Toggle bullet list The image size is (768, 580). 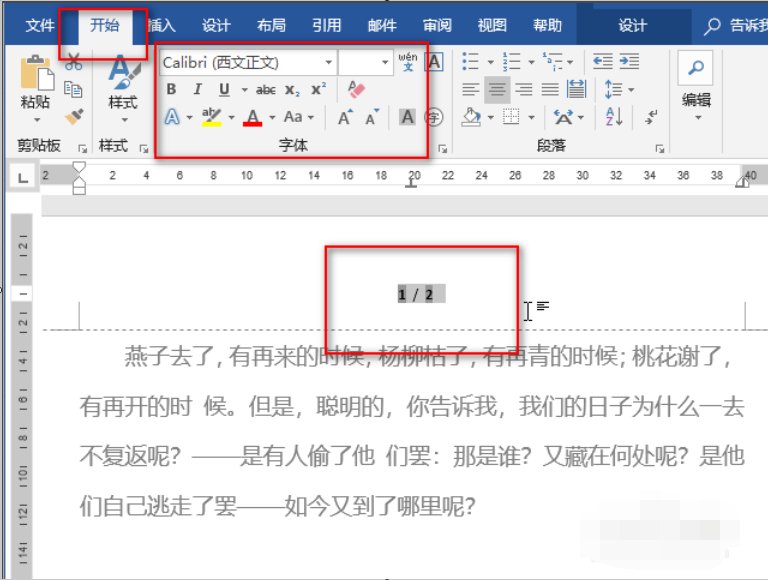(470, 62)
